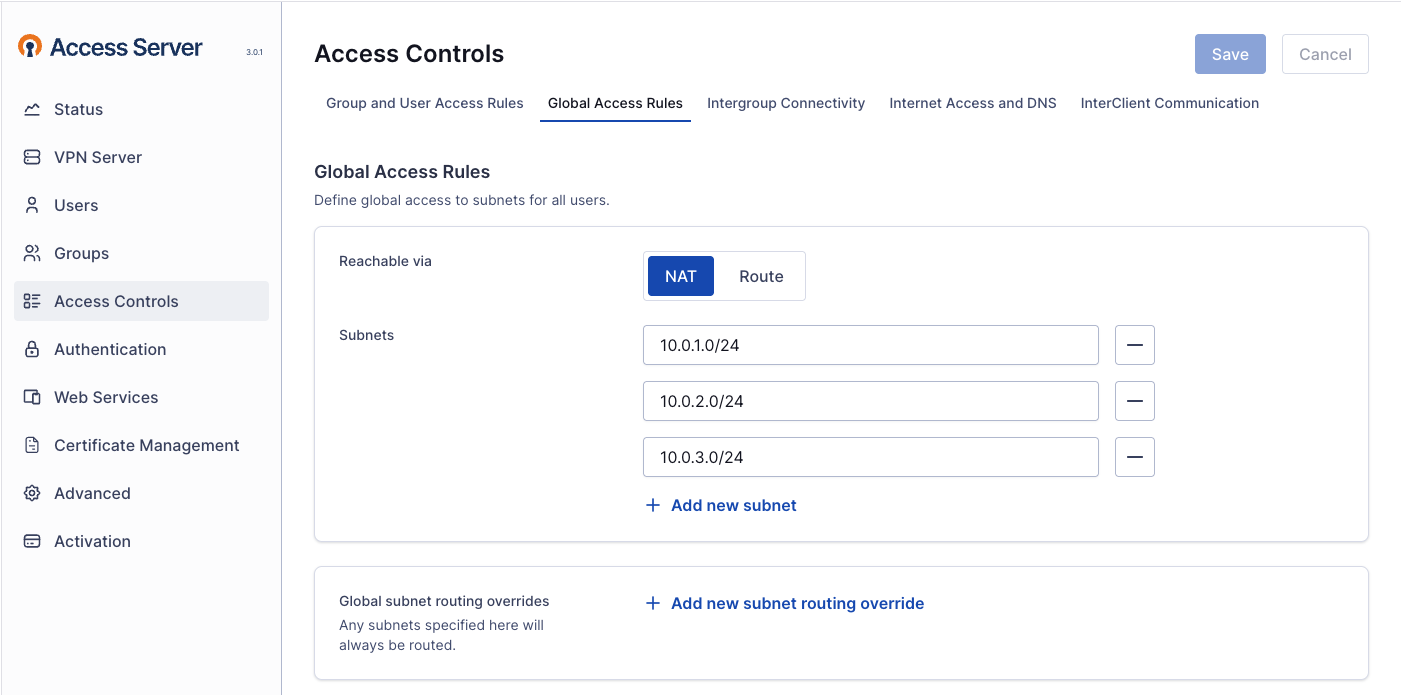Click the VPN Server icon in sidebar
The height and width of the screenshot is (695, 1401).
tap(32, 157)
